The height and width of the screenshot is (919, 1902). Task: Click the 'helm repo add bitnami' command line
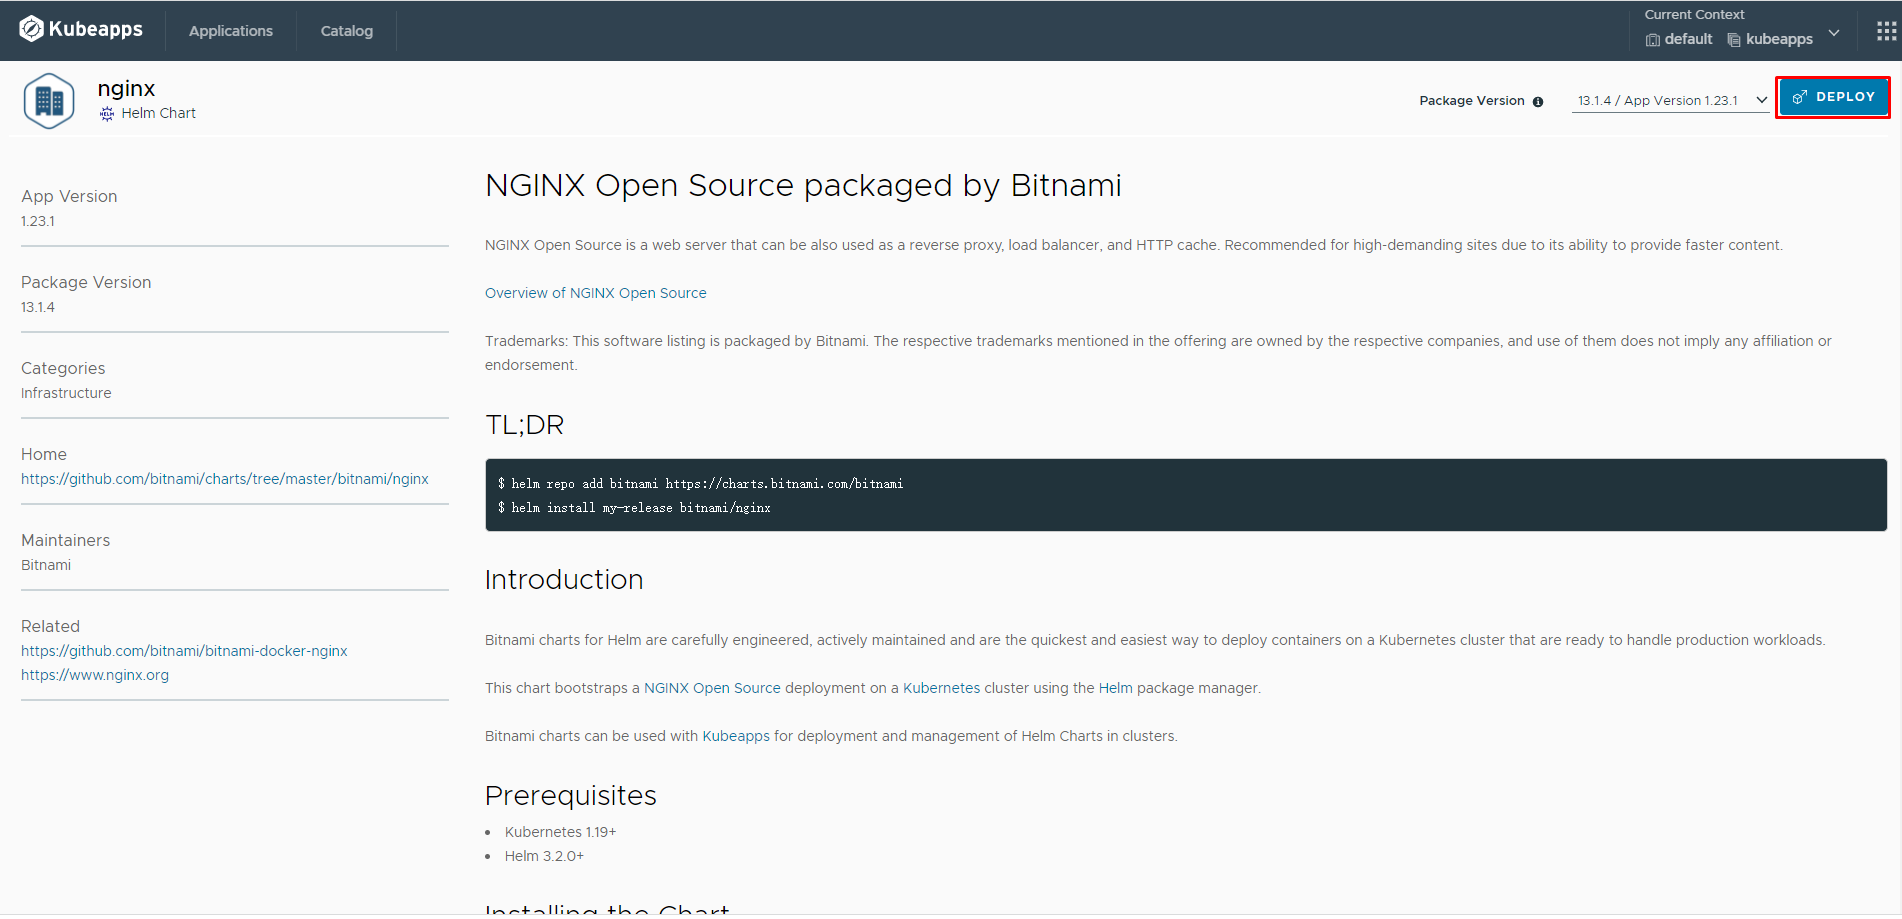coord(700,484)
